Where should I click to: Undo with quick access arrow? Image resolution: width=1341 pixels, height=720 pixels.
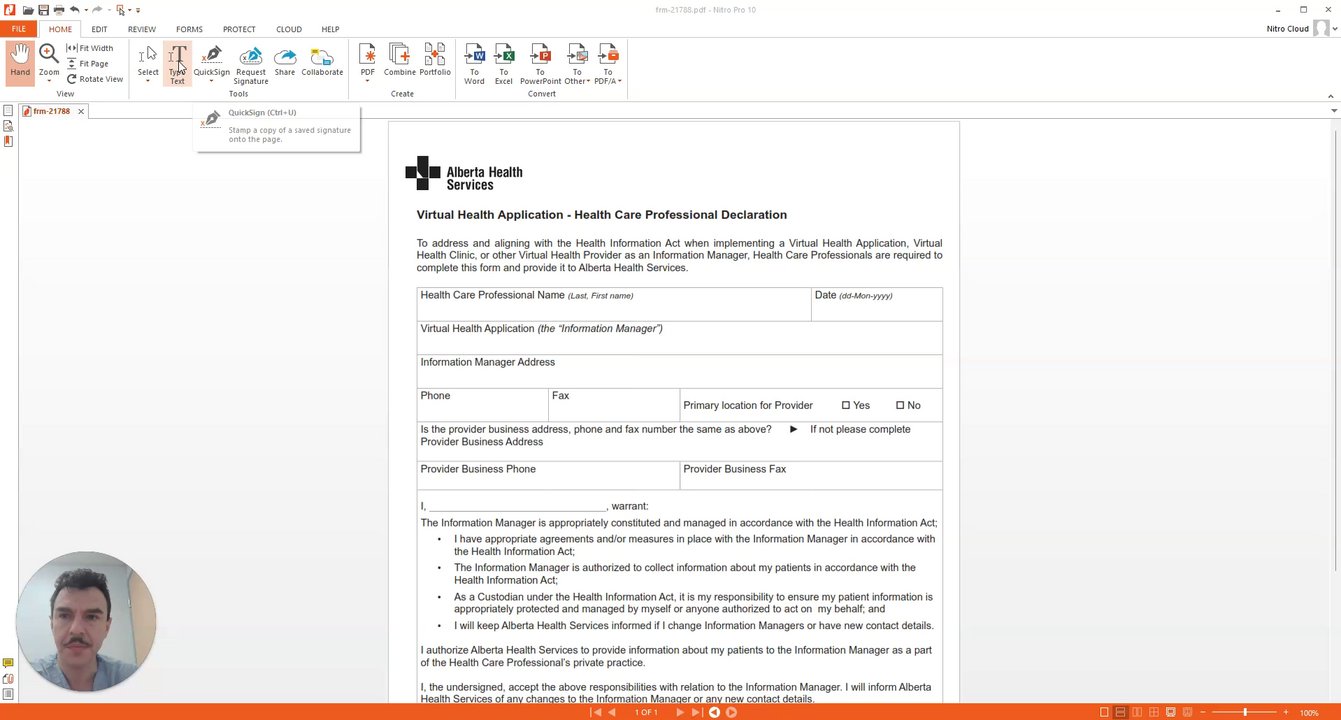[73, 10]
